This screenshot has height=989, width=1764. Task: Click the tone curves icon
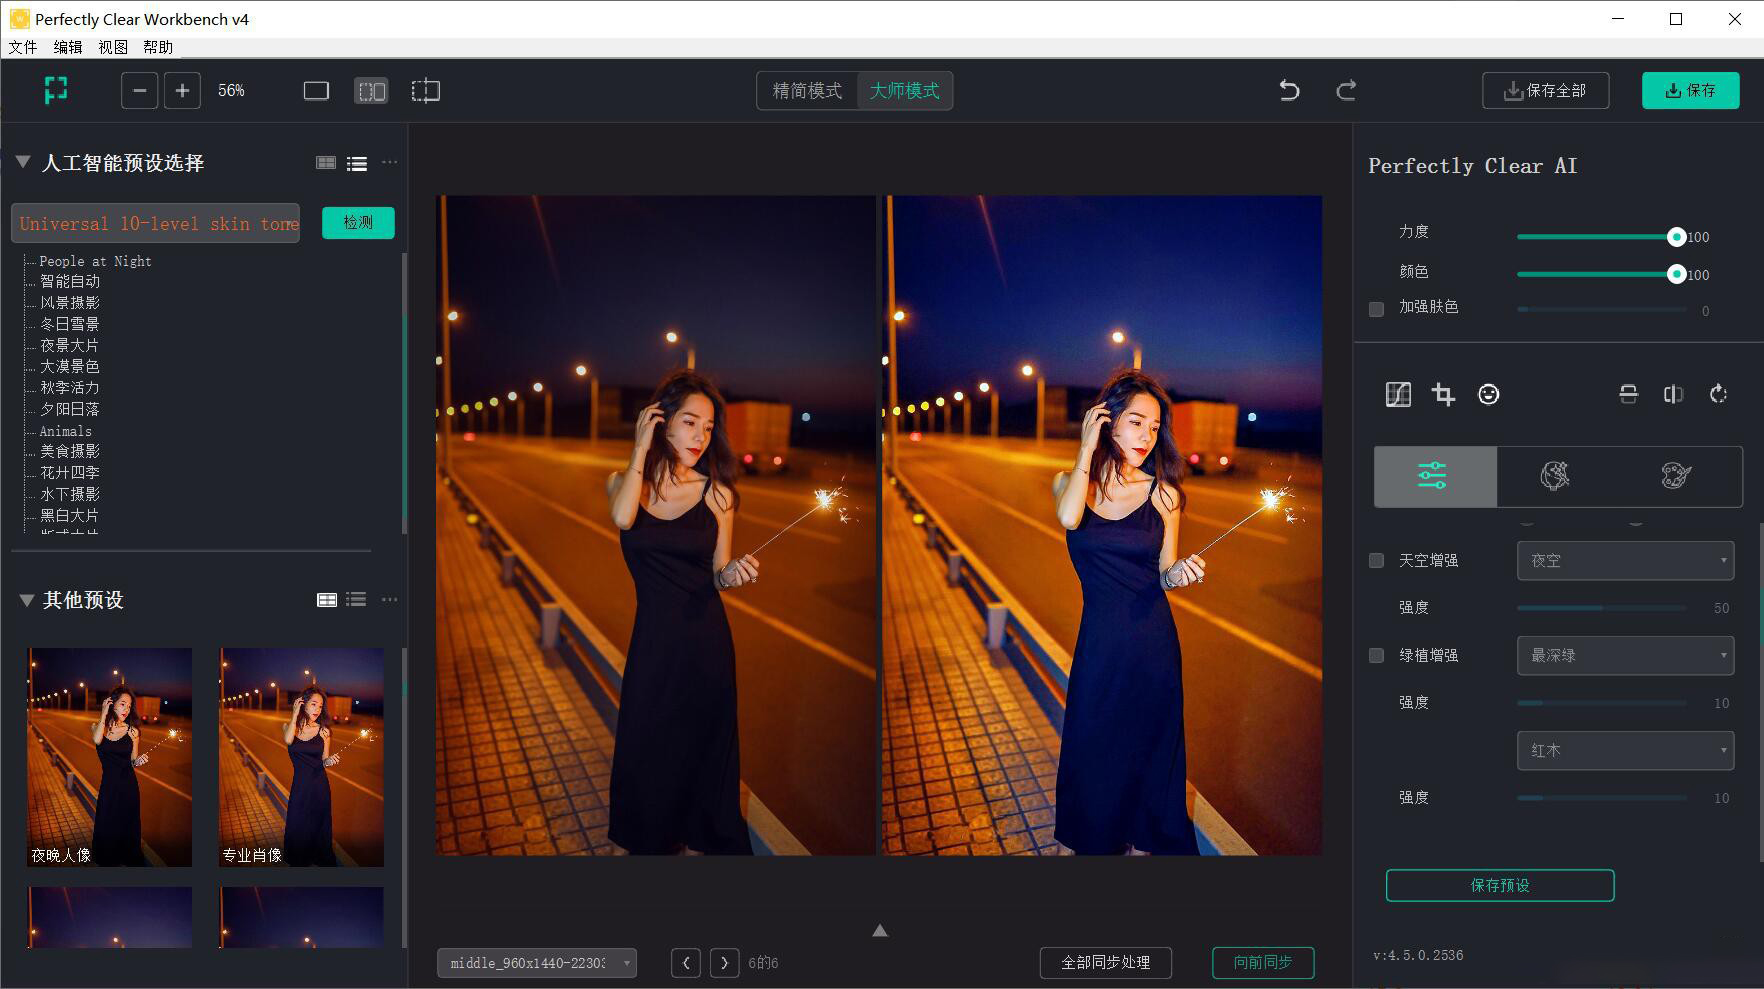click(1398, 394)
